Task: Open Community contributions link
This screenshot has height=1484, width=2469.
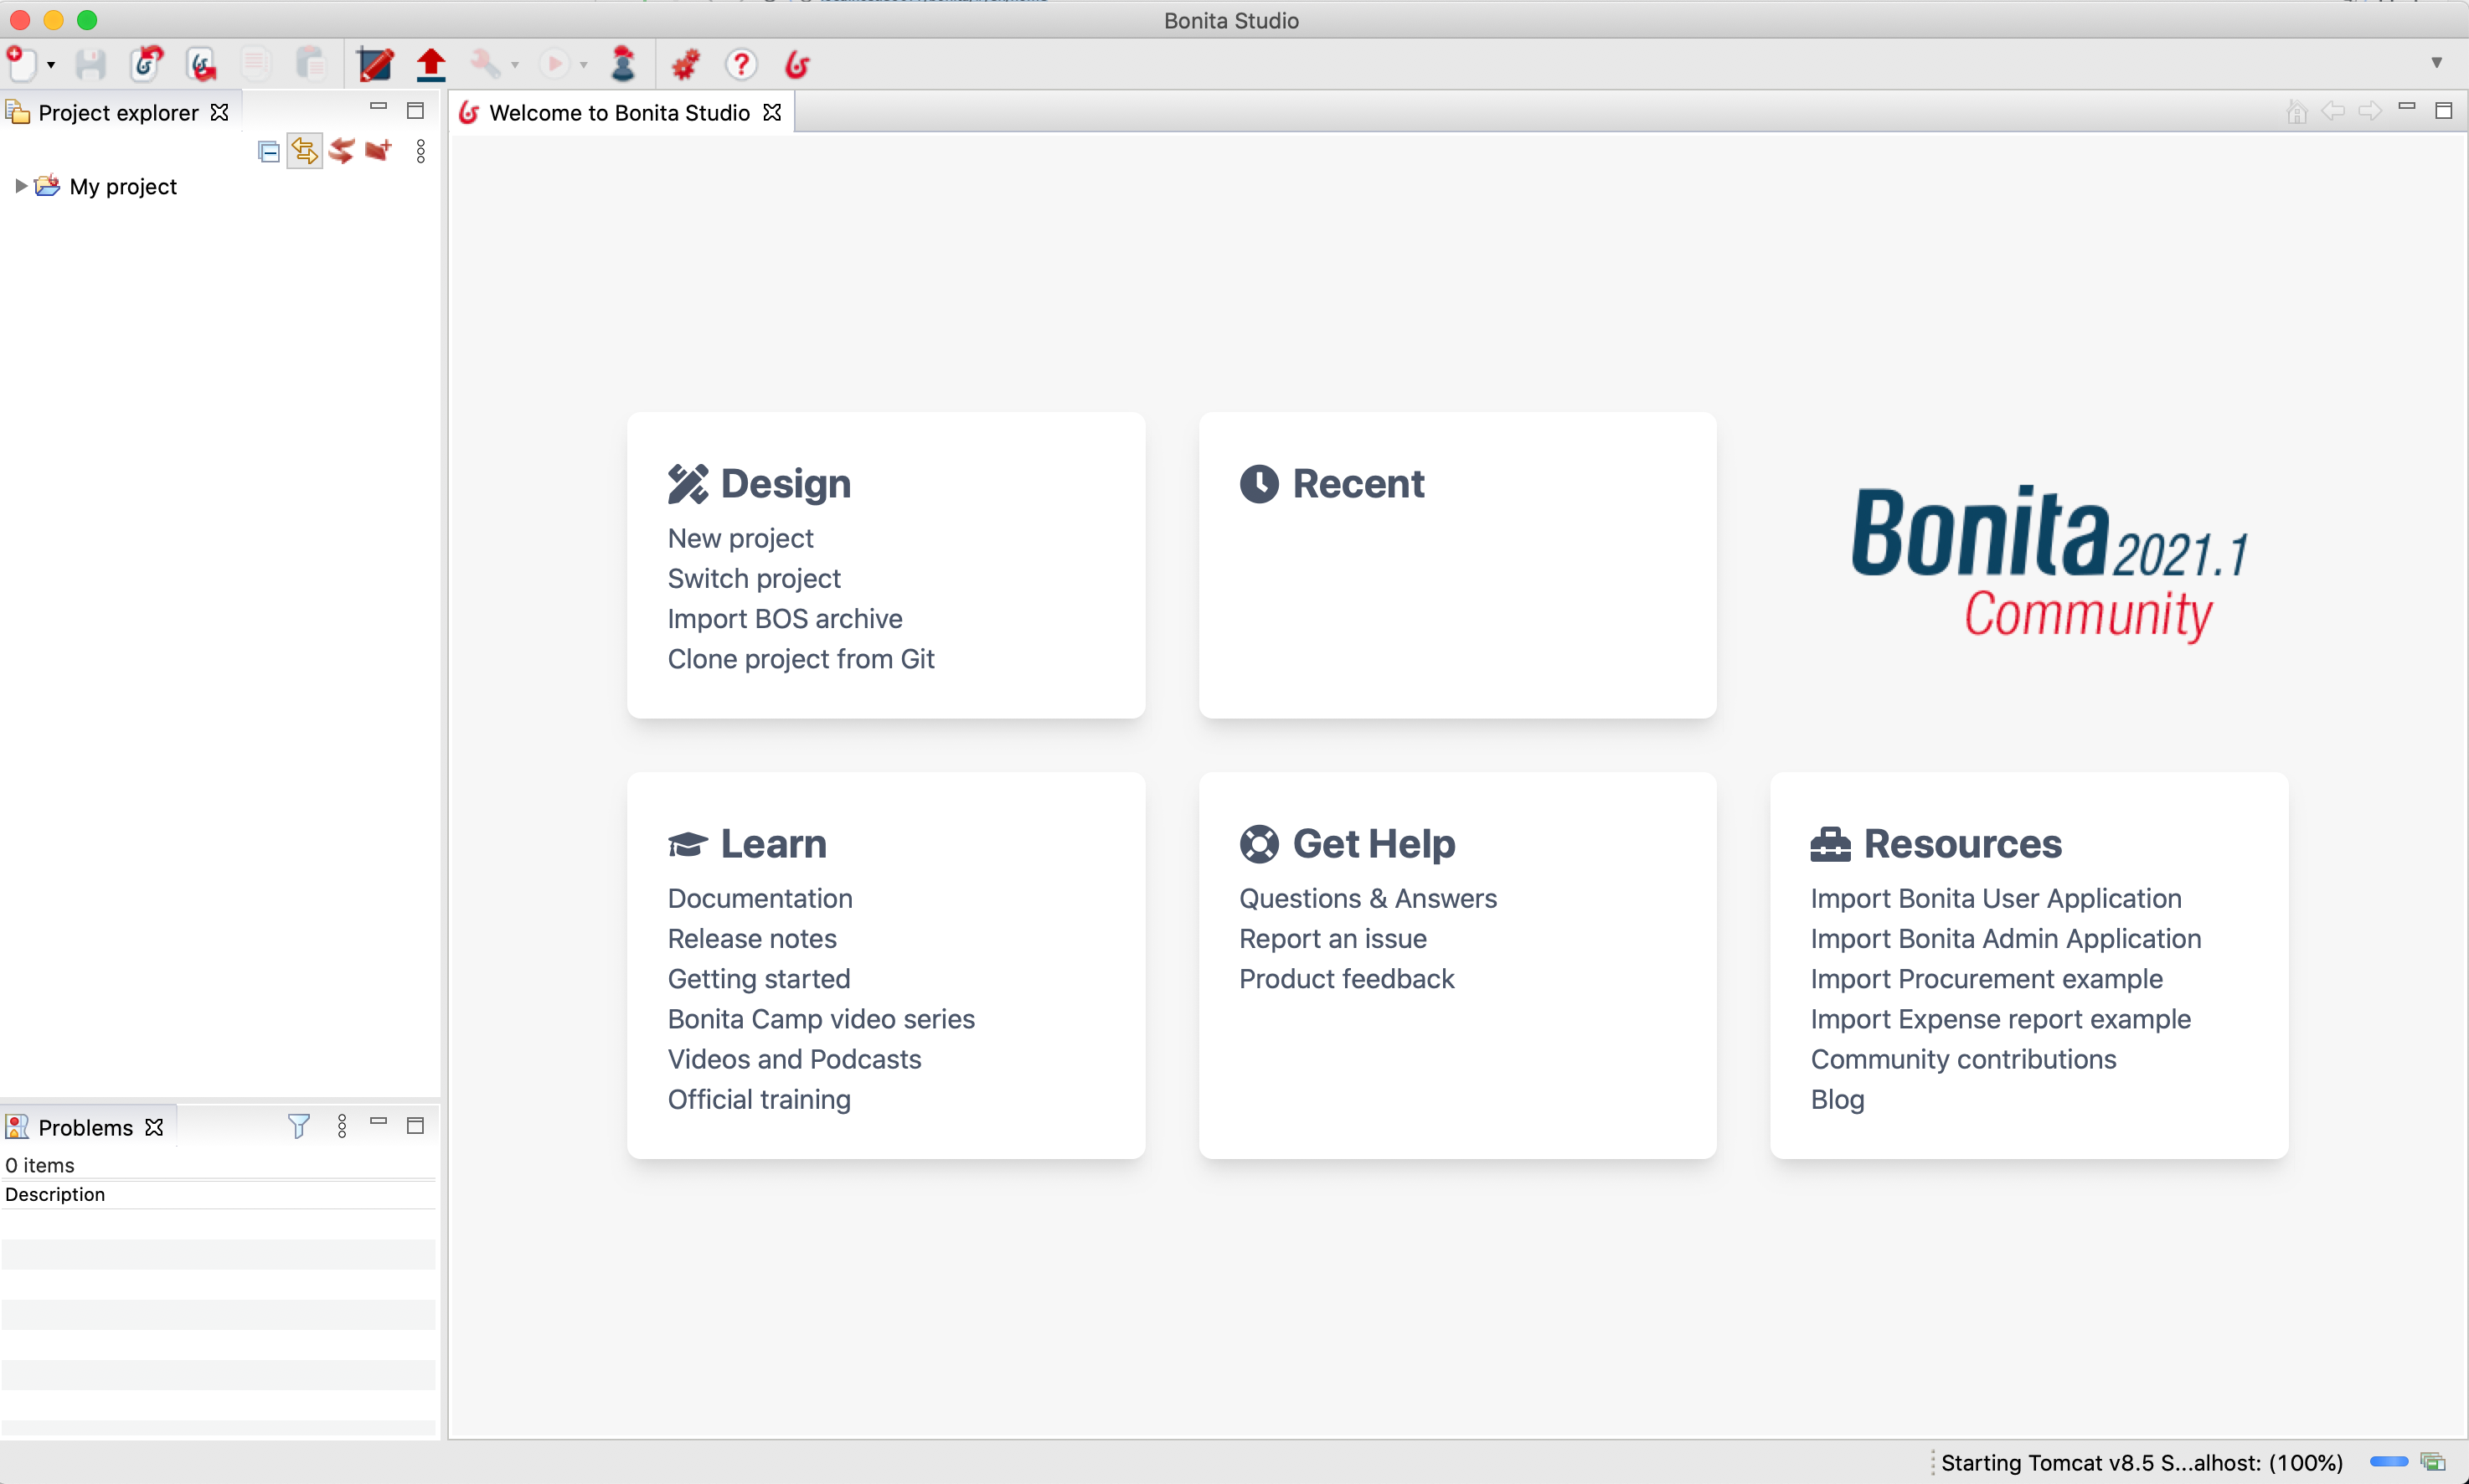Action: tap(1964, 1058)
